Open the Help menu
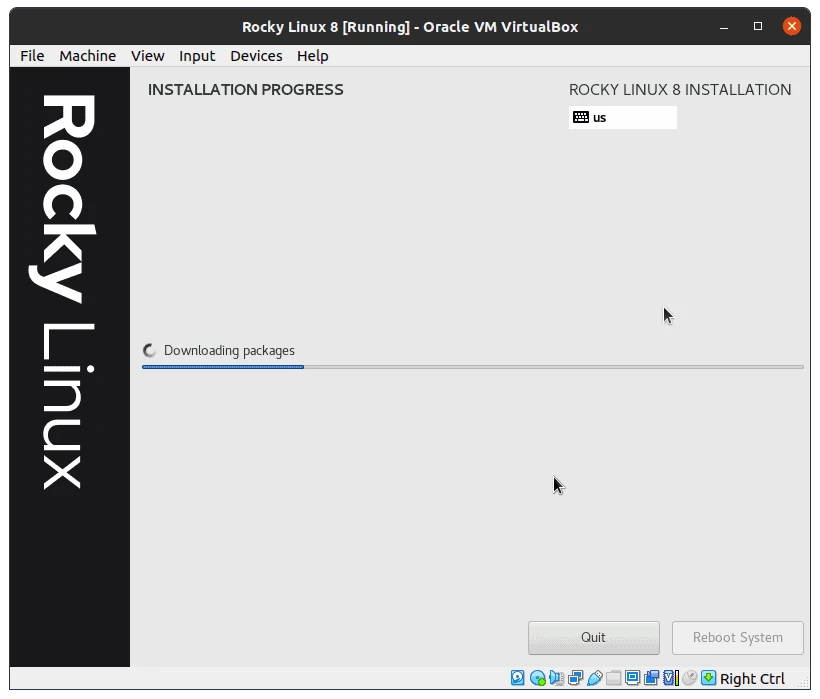 click(x=312, y=56)
